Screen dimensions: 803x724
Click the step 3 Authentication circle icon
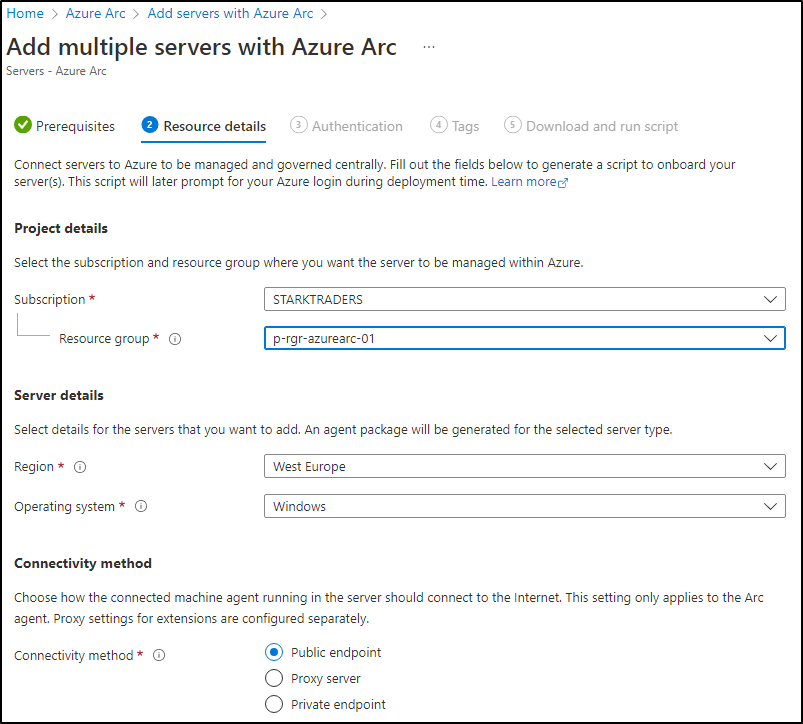(x=299, y=125)
